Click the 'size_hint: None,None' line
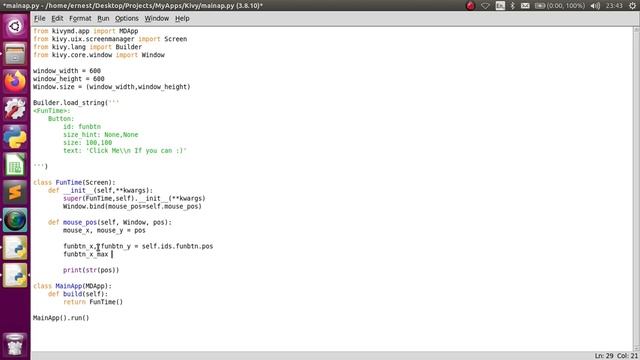Image resolution: width=640 pixels, height=360 pixels. click(100, 135)
